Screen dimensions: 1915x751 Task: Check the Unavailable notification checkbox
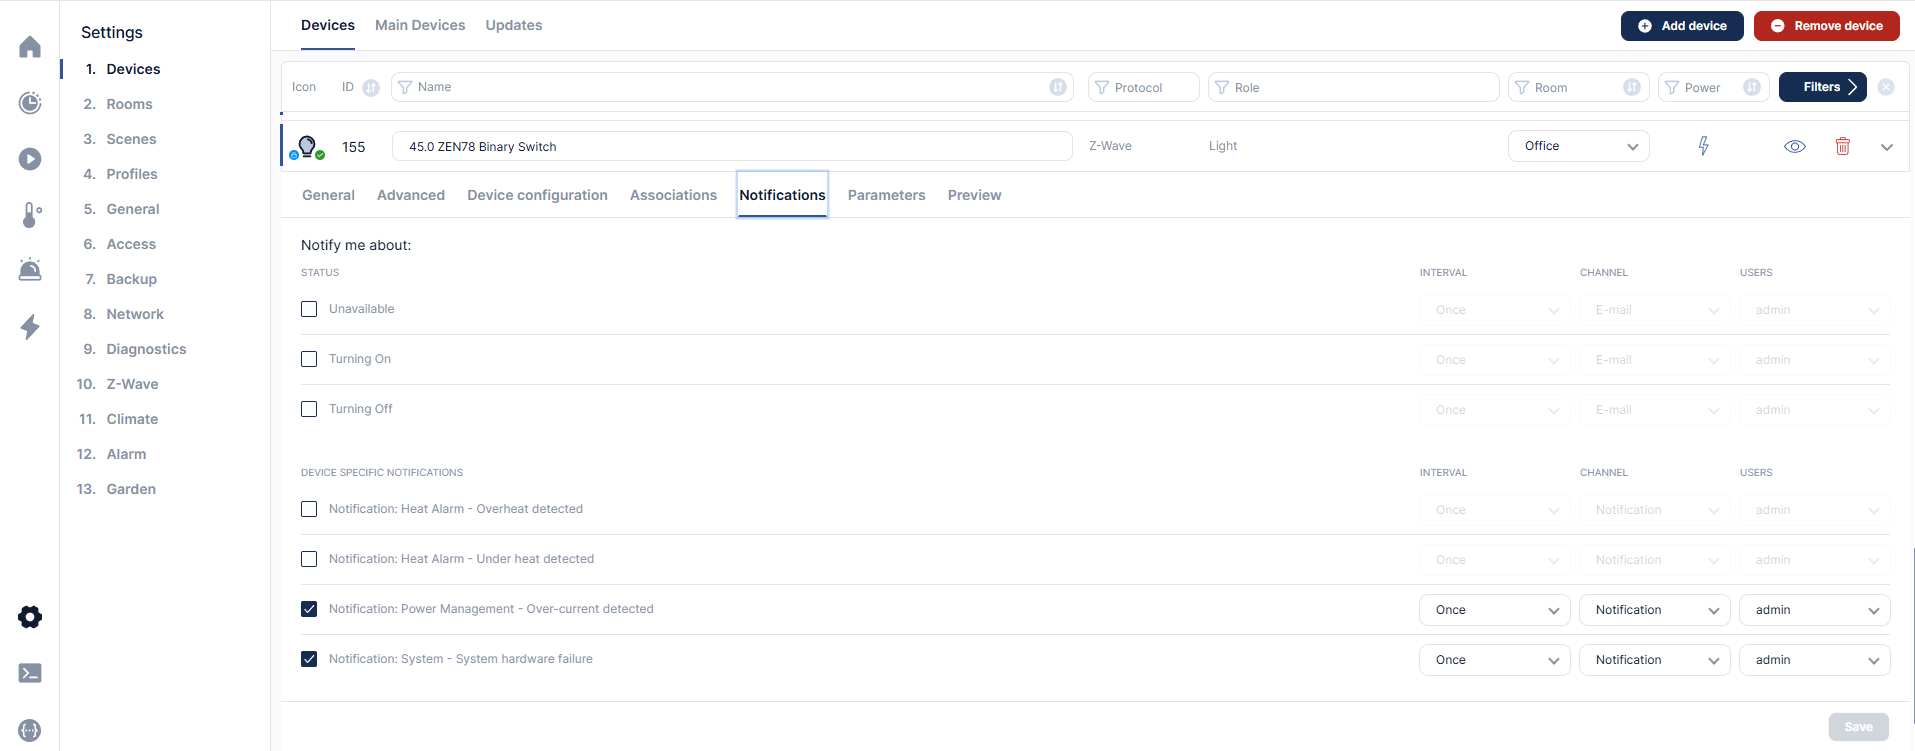pyautogui.click(x=309, y=309)
